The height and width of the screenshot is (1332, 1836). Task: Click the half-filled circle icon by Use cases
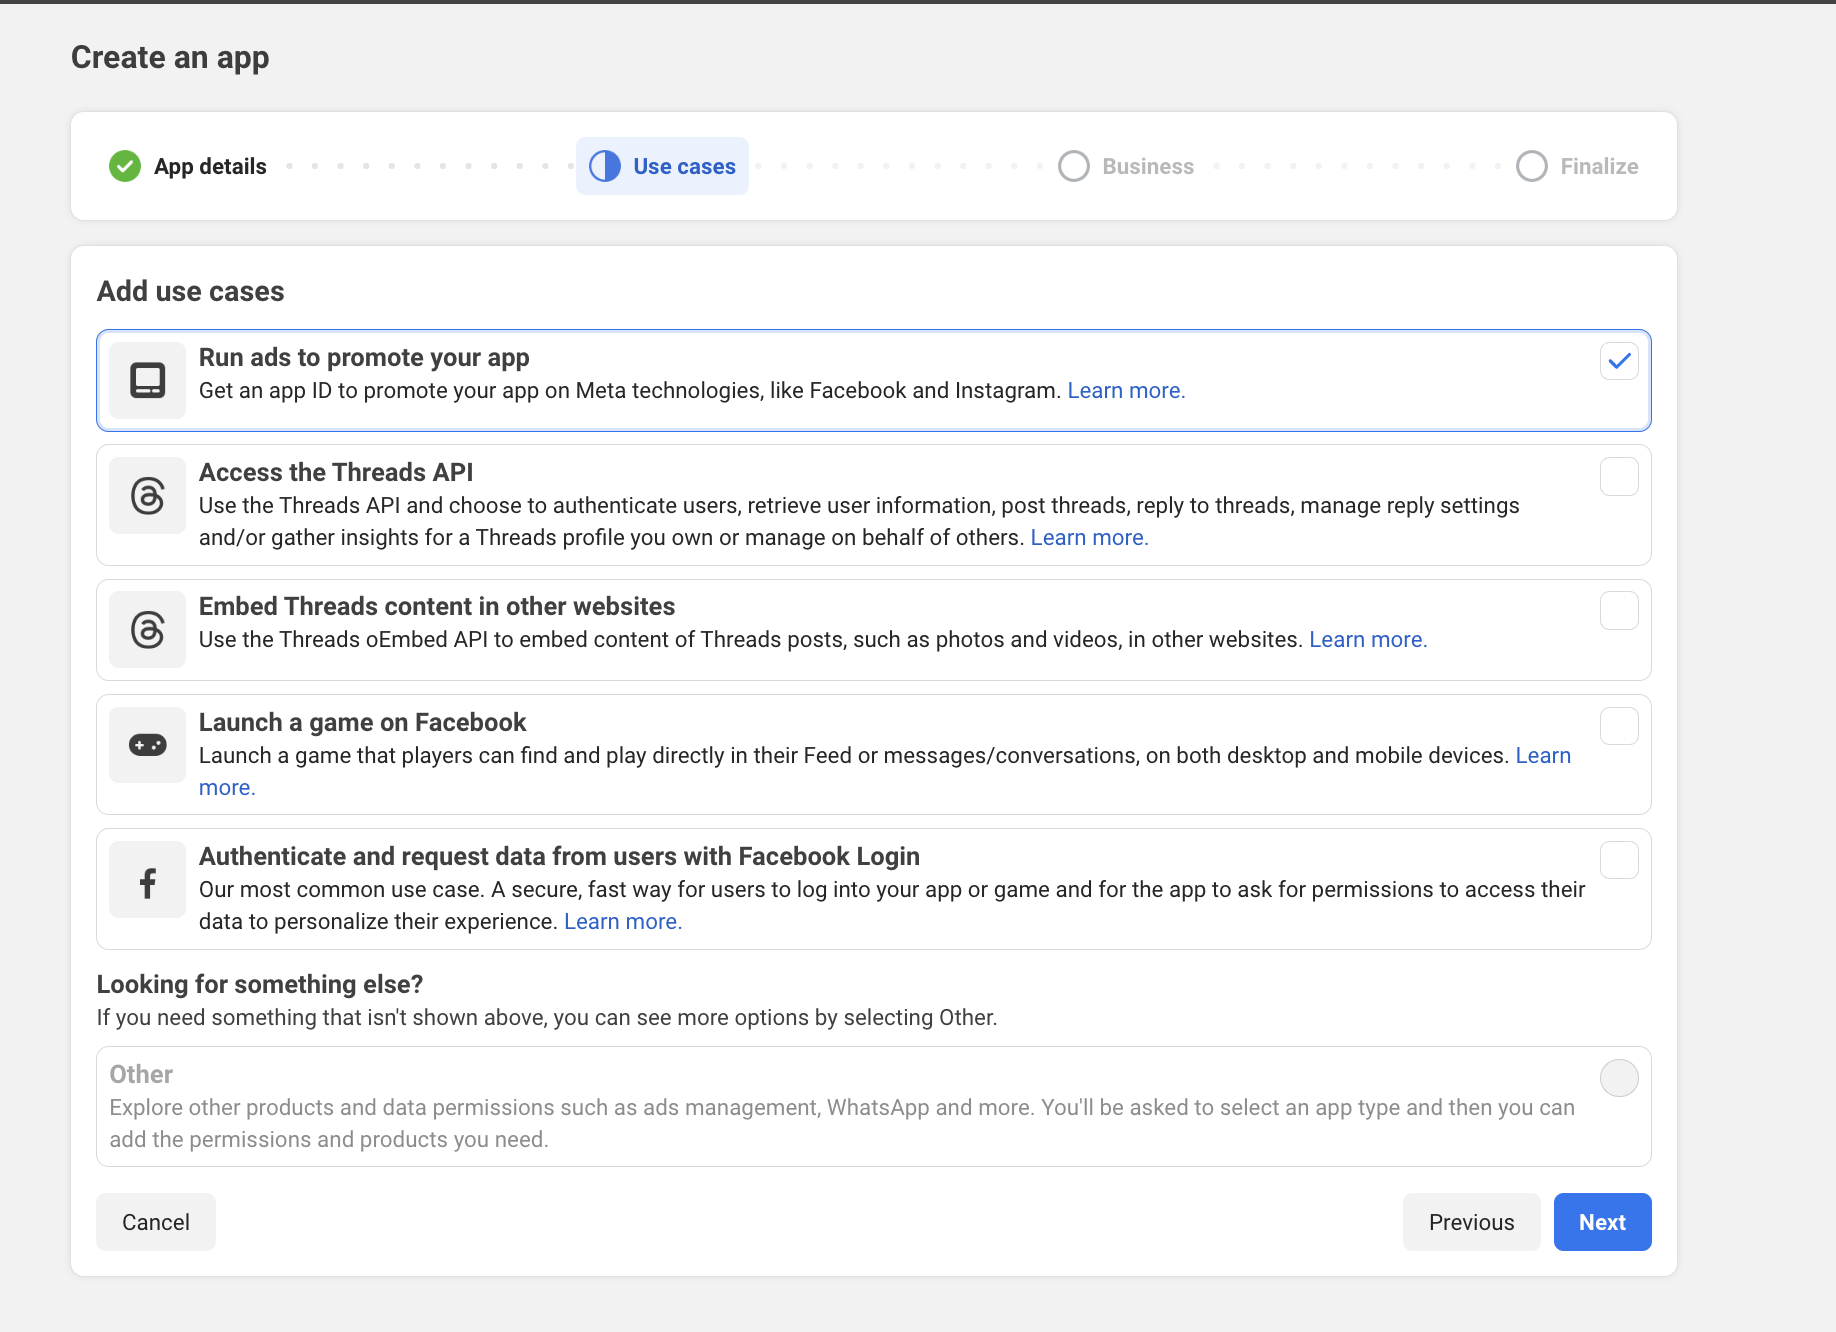605,166
